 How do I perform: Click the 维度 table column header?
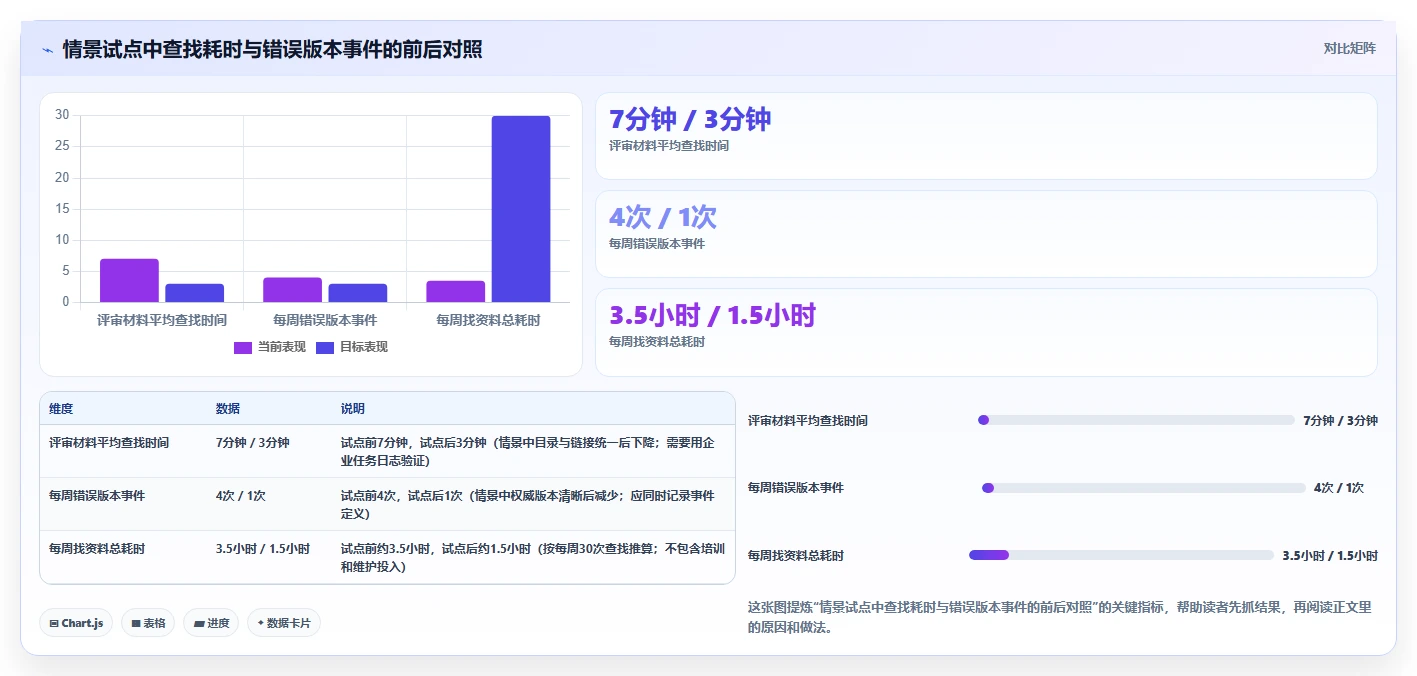tap(61, 409)
